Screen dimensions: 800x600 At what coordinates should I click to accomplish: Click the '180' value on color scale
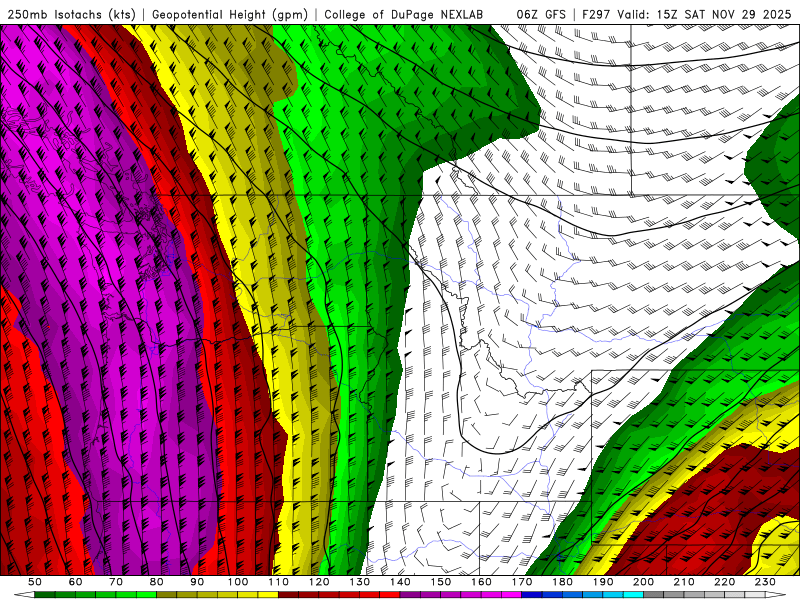(562, 582)
